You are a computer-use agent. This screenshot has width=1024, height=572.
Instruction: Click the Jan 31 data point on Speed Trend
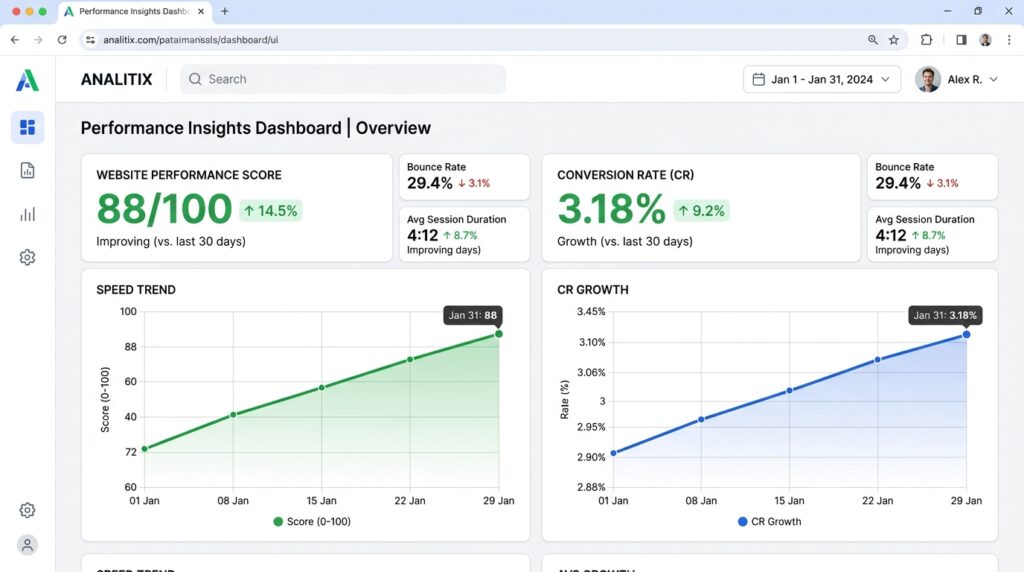coord(499,334)
